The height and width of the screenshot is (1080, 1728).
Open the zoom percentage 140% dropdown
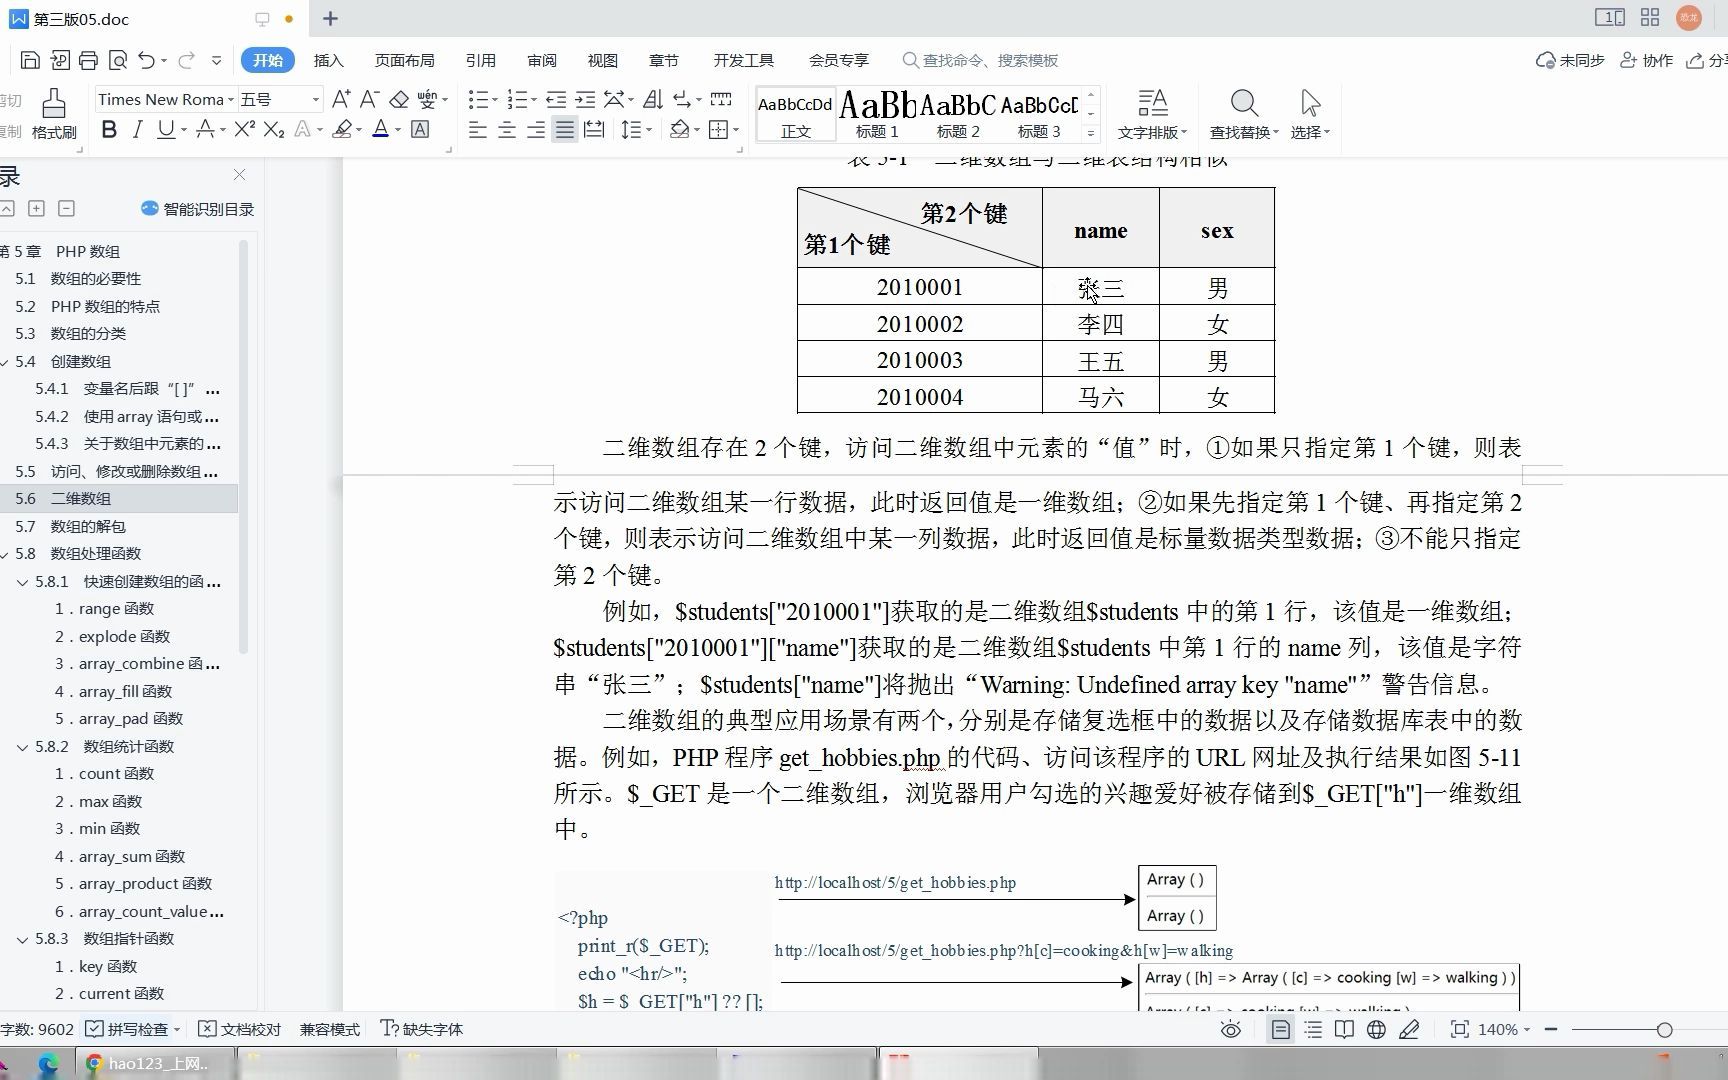coord(1504,1029)
